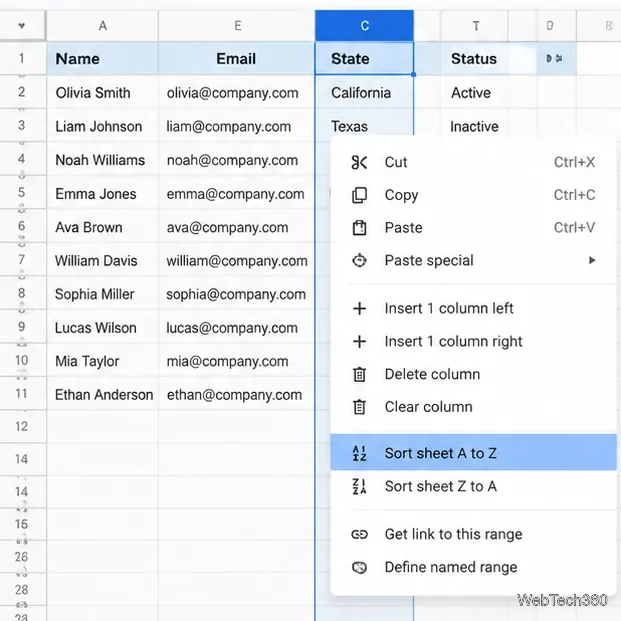Open Paste special menu entry
The image size is (621, 621).
pyautogui.click(x=473, y=261)
